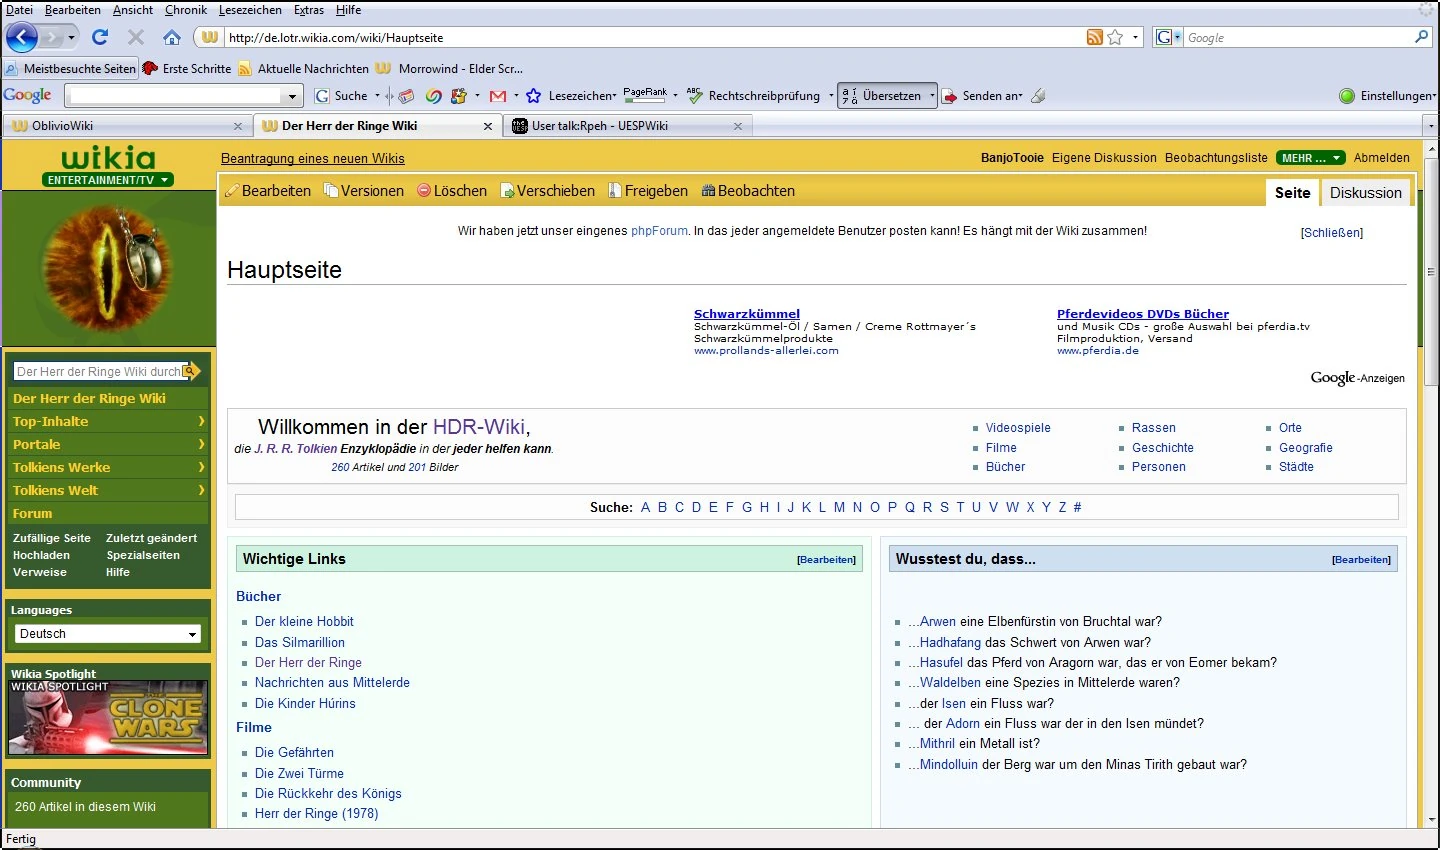Click Bearbeiten to edit the page
Image resolution: width=1440 pixels, height=850 pixels.
[x=268, y=191]
